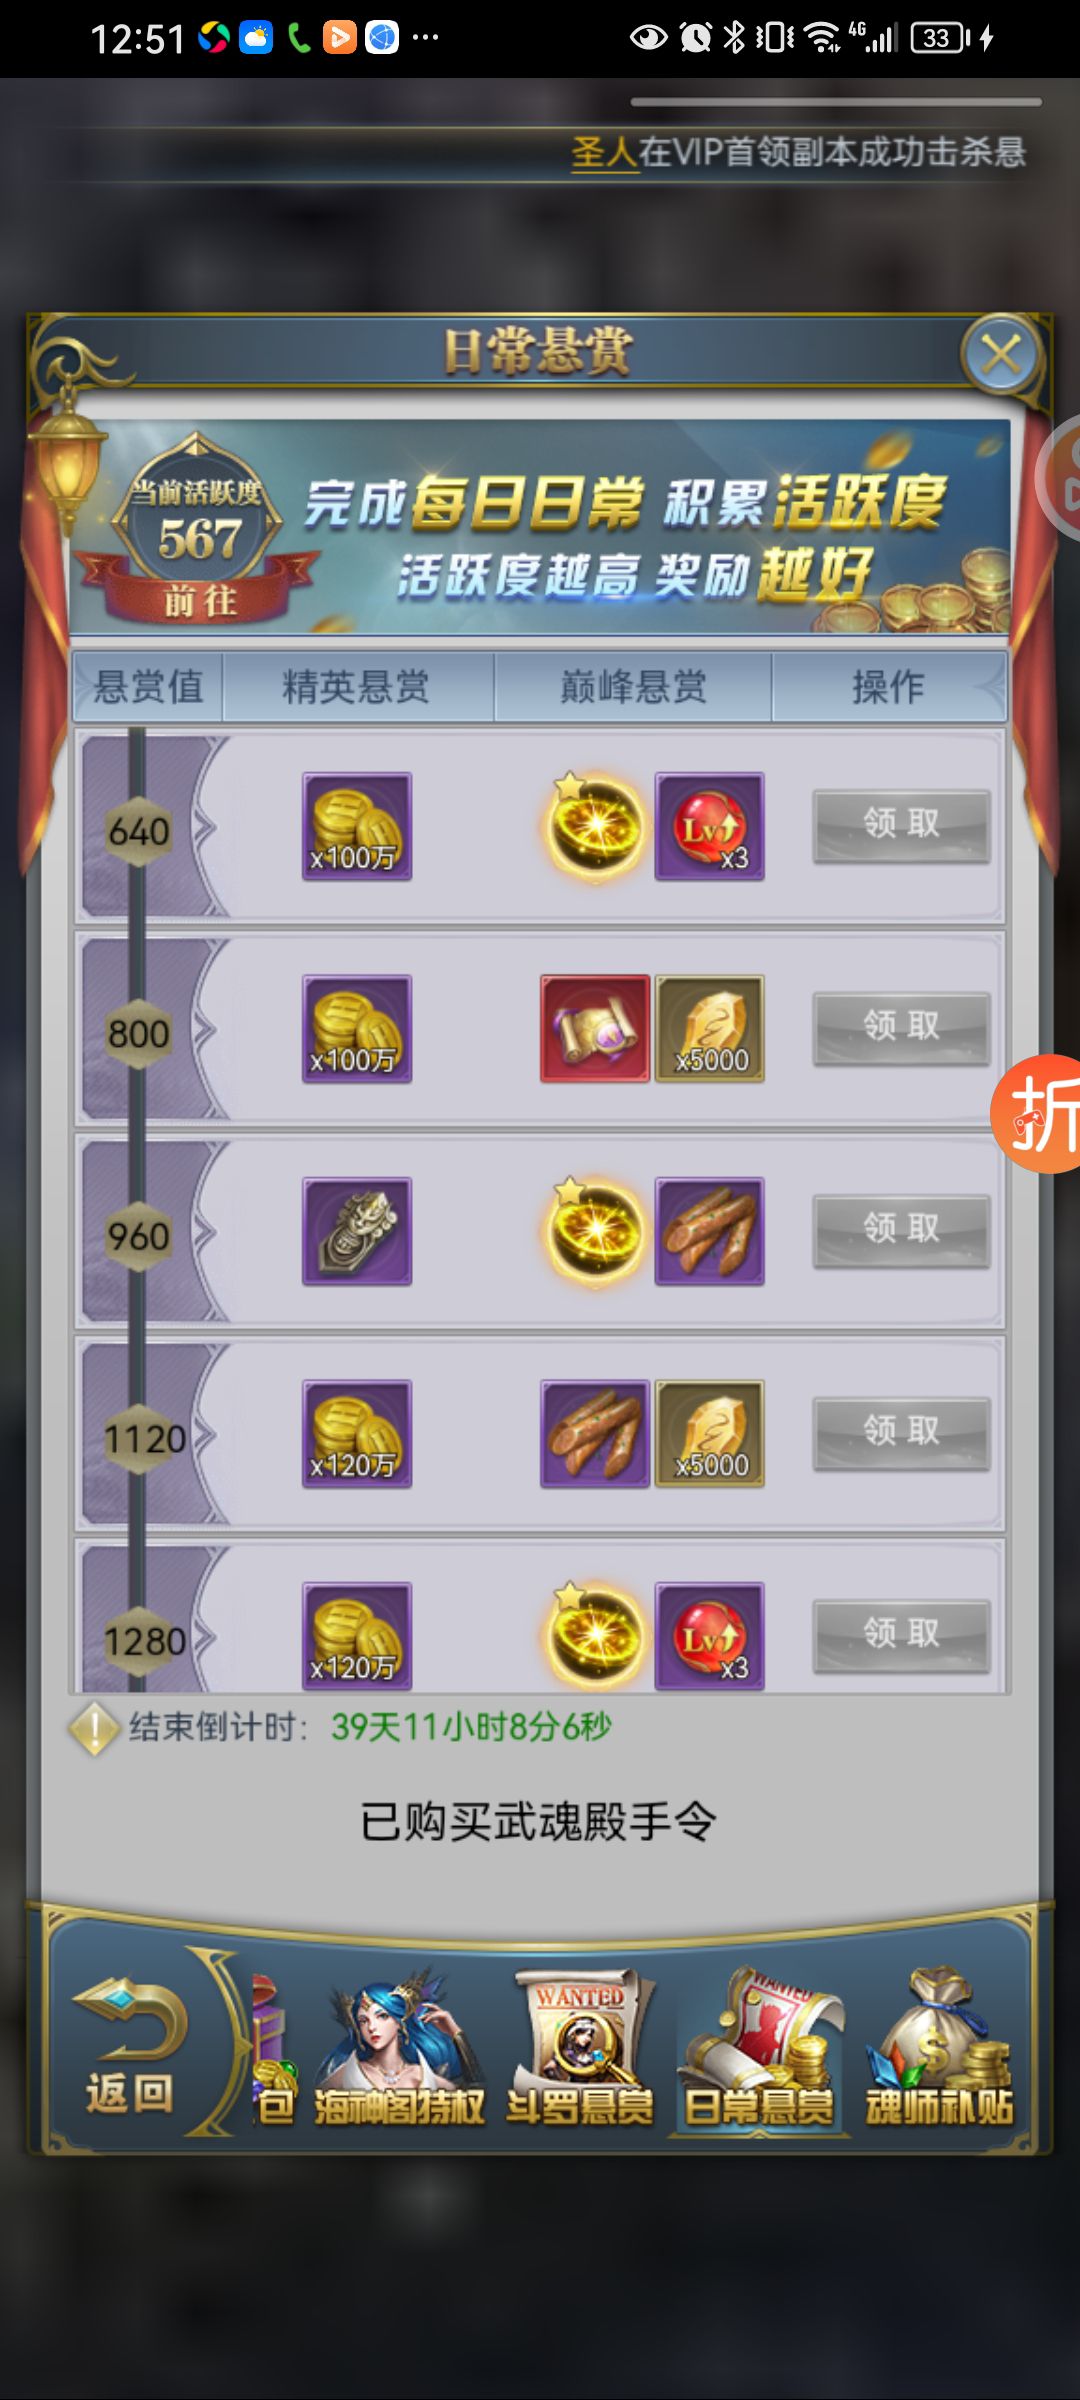Tap the 圣人 player name link in announcement
Image resolution: width=1080 pixels, height=2400 pixels.
coord(604,152)
